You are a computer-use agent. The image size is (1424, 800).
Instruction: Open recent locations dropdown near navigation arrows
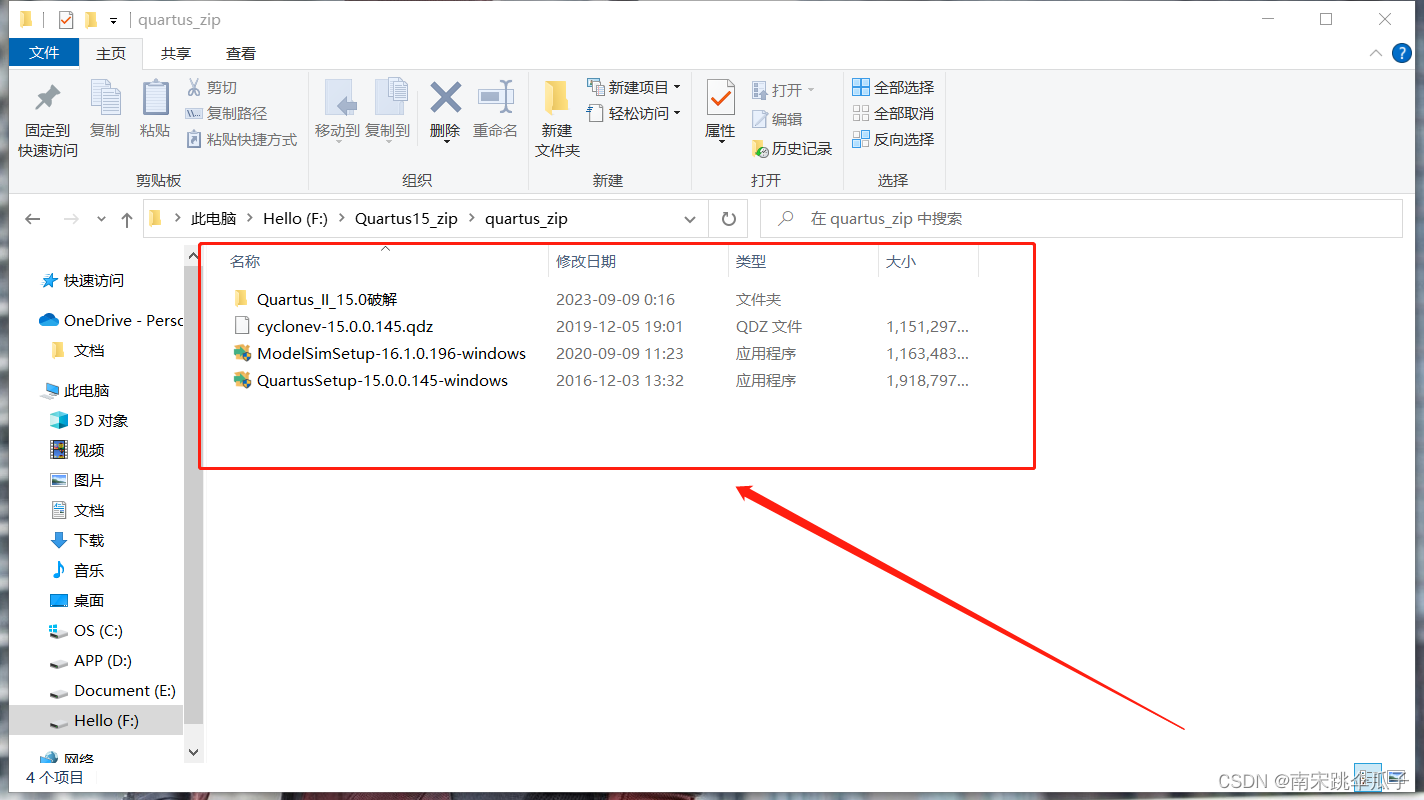[101, 219]
